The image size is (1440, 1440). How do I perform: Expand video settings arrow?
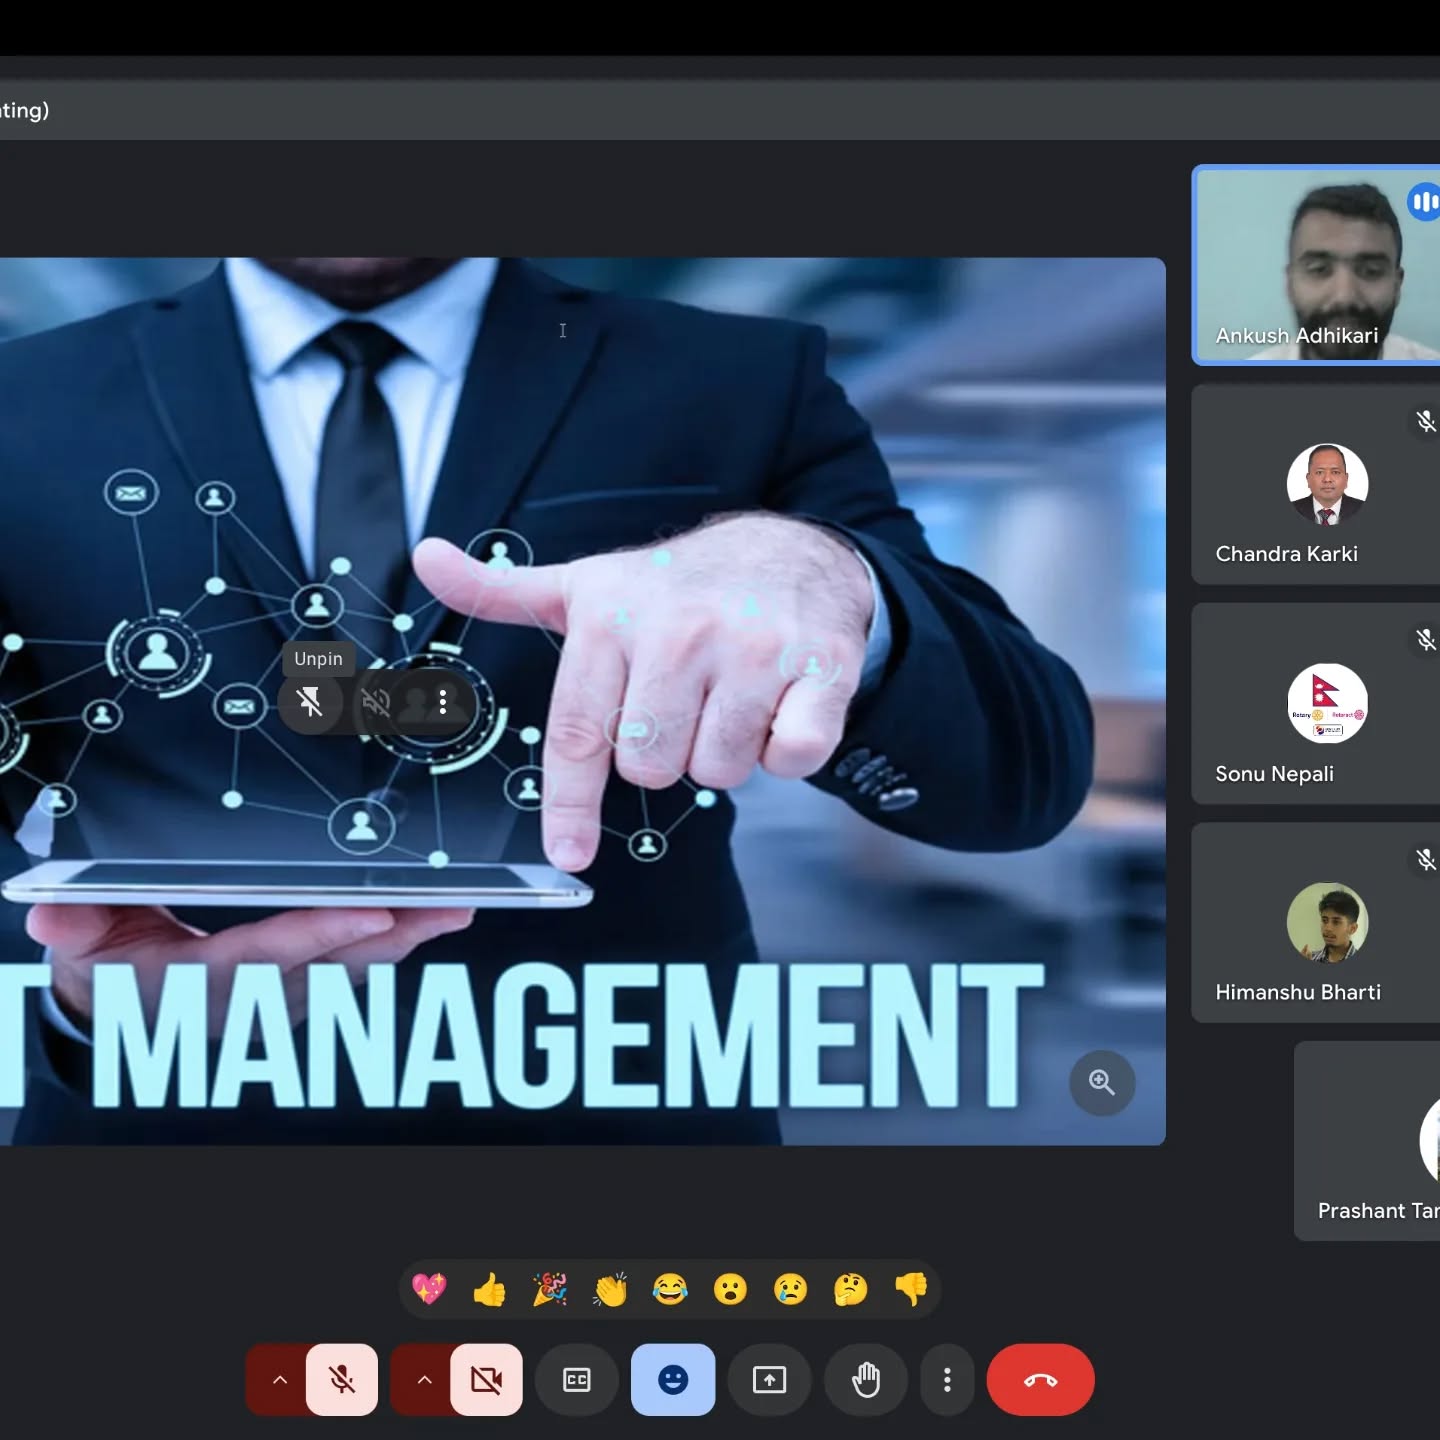(x=424, y=1380)
